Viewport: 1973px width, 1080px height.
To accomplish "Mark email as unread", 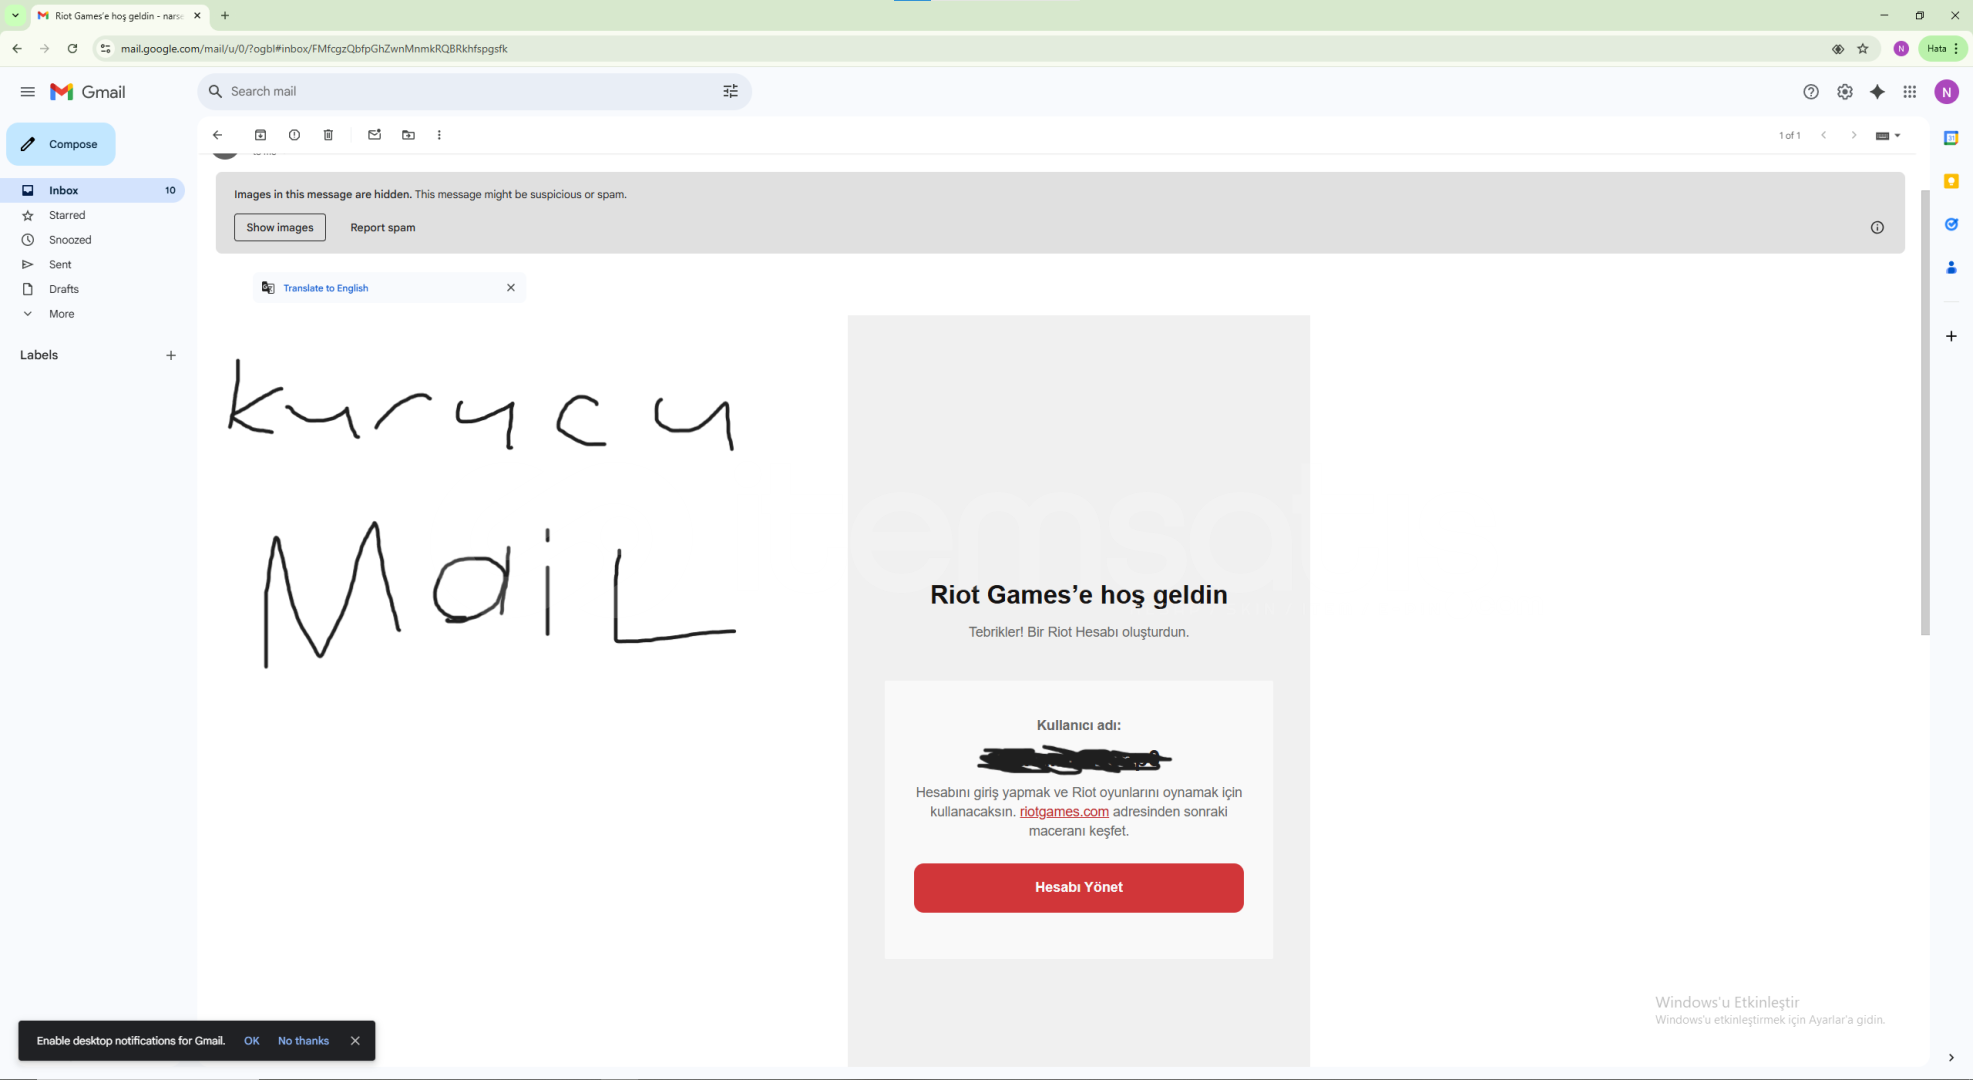I will [374, 135].
